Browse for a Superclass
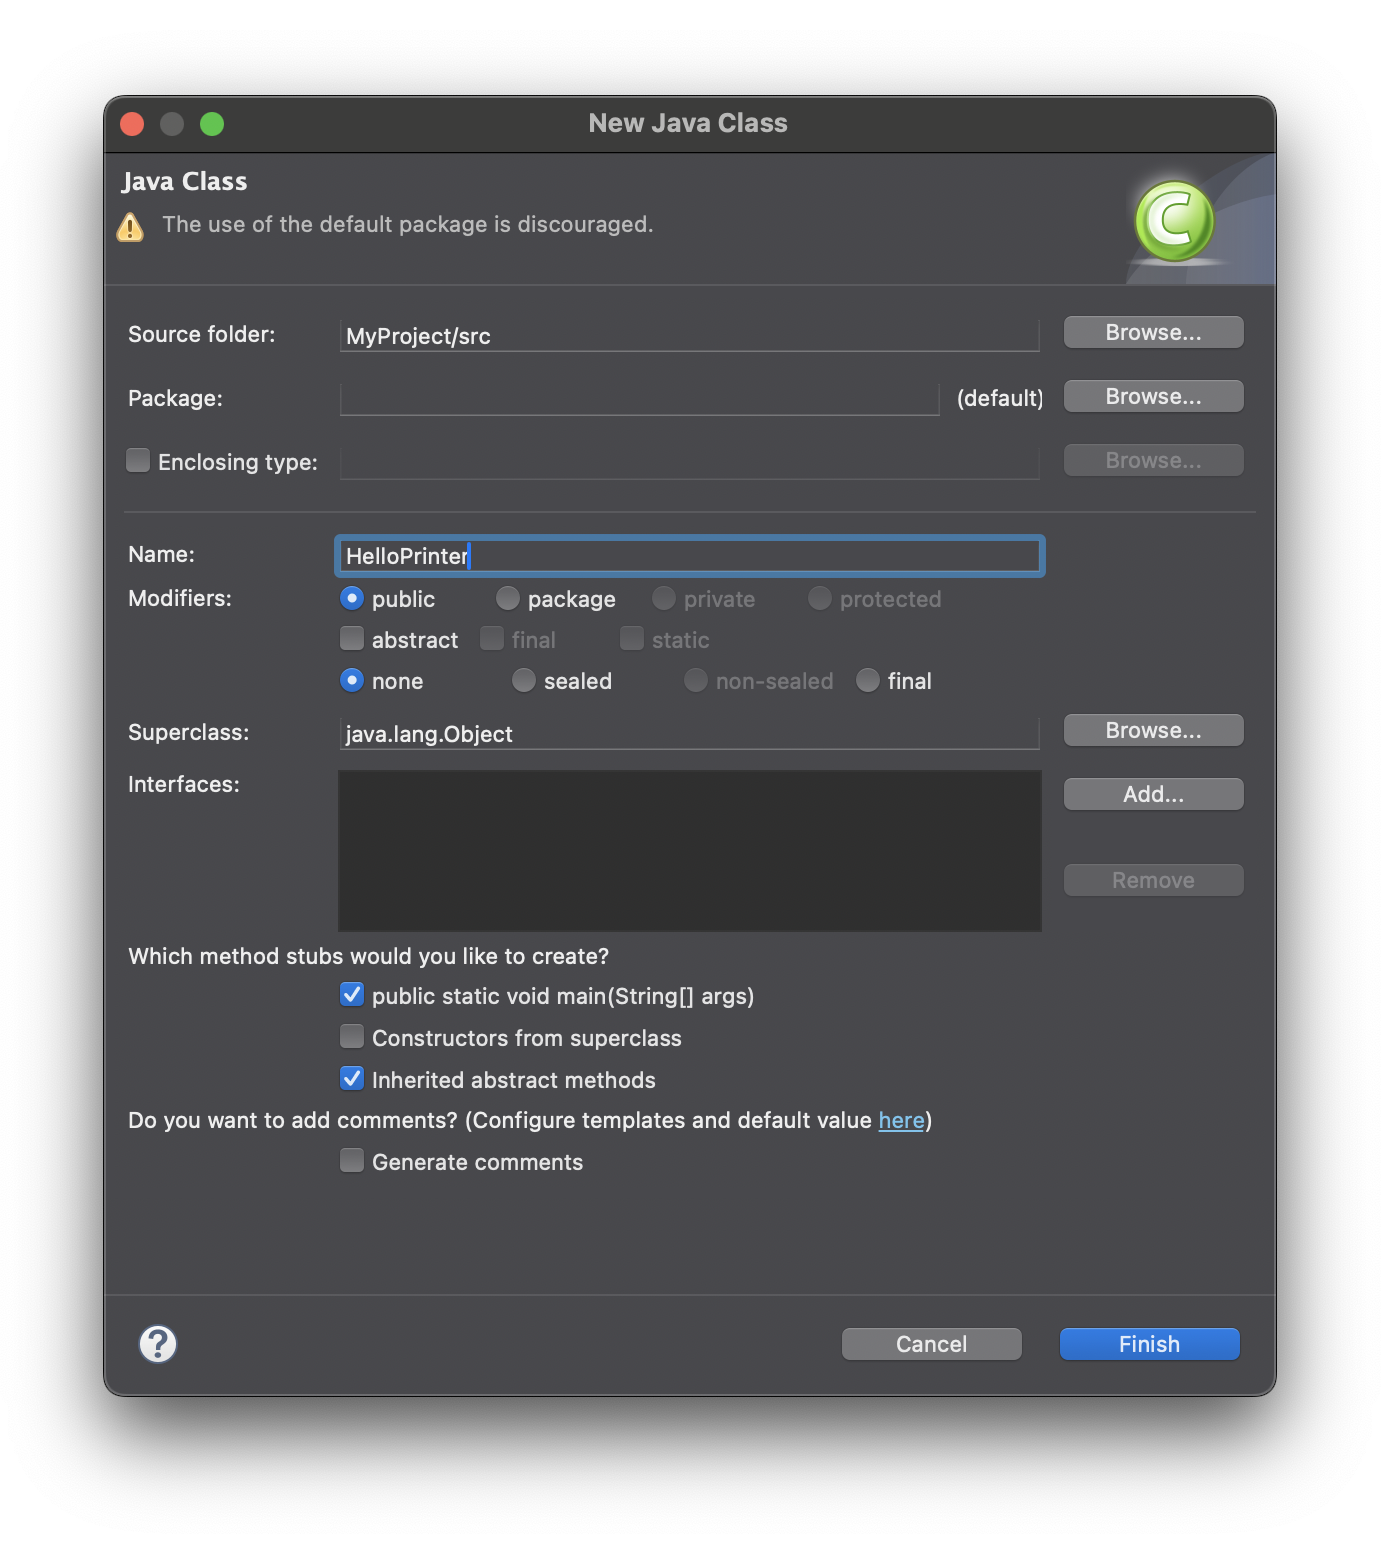The width and height of the screenshot is (1396, 1548). (1153, 731)
